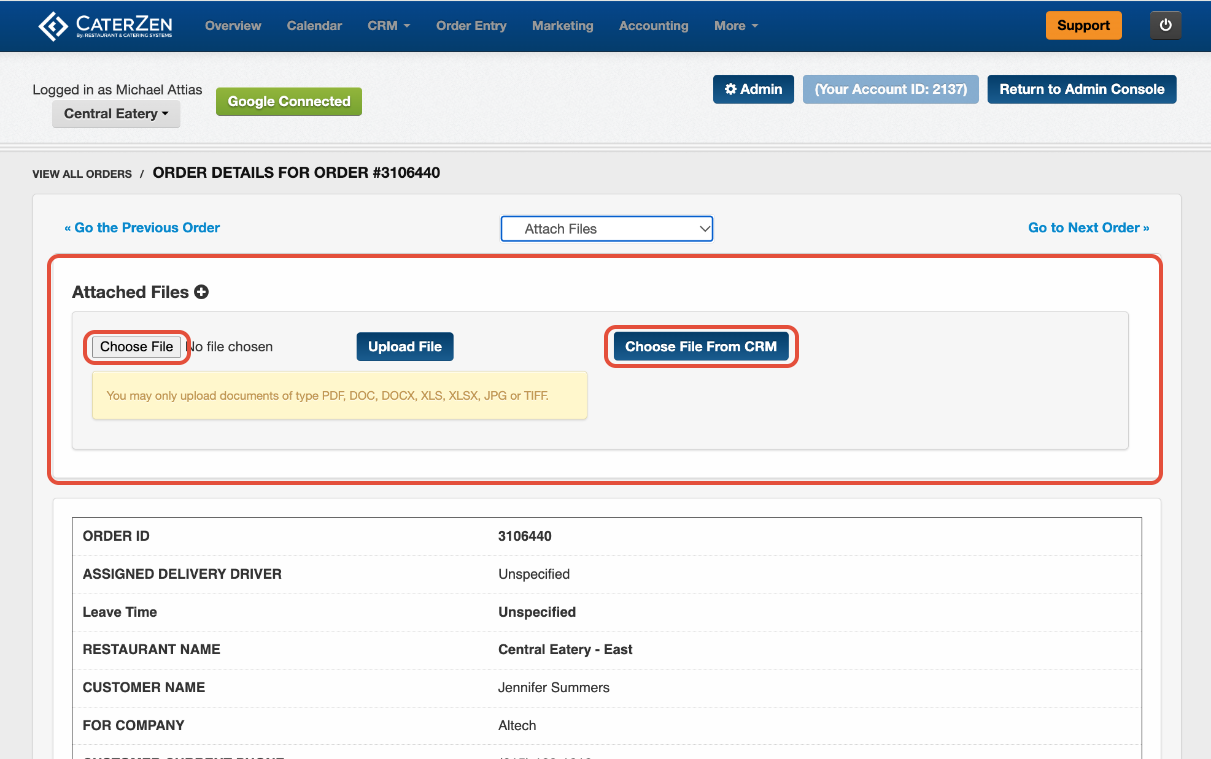The height and width of the screenshot is (759, 1211).
Task: Click the ORDER ID row label
Action: coord(116,536)
